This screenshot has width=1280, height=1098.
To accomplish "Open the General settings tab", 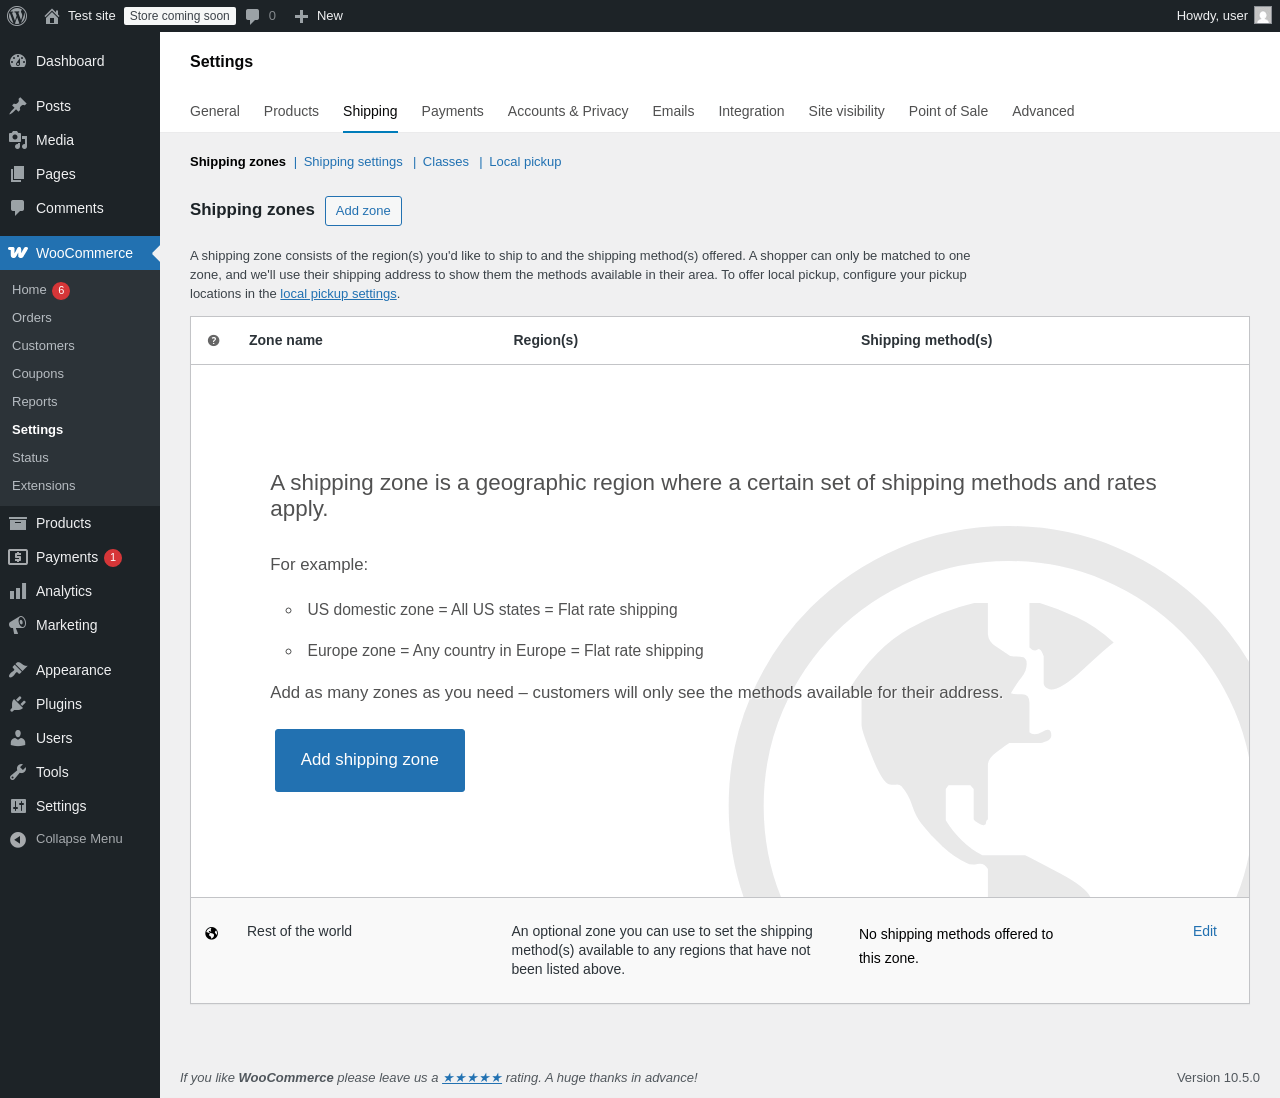I will point(215,111).
